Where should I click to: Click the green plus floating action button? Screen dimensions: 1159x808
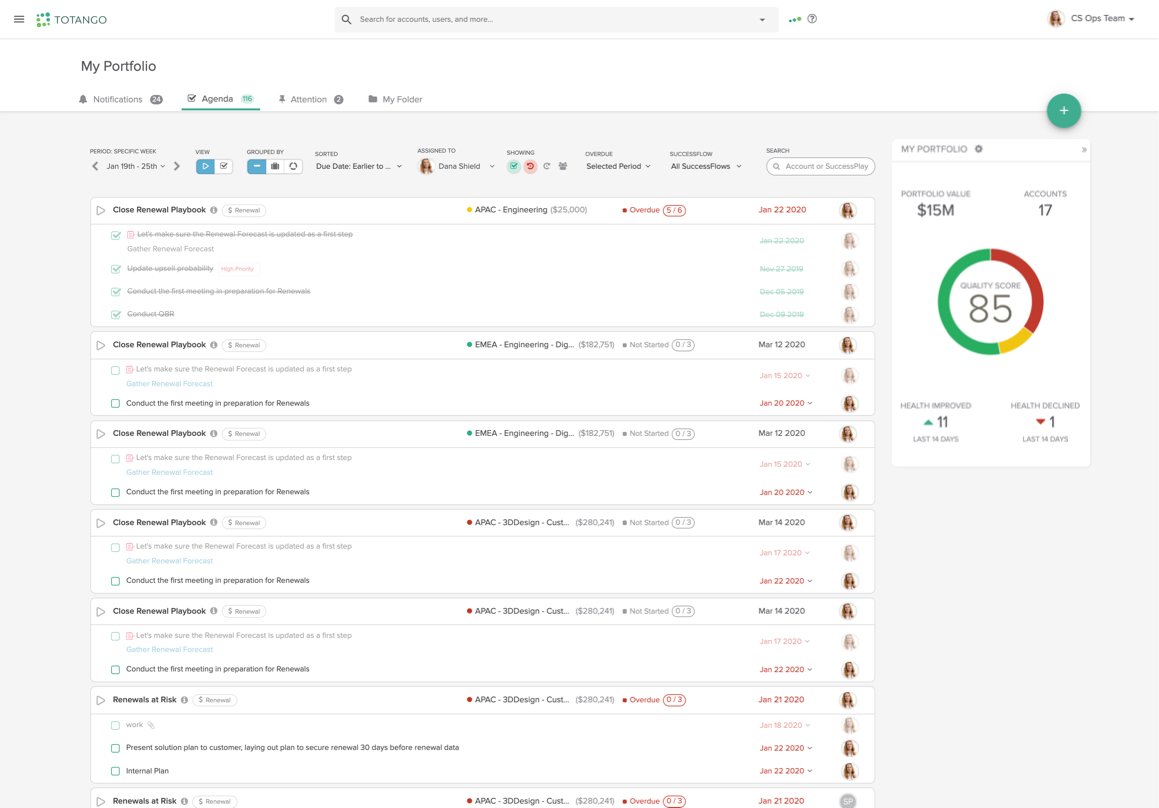tap(1064, 110)
